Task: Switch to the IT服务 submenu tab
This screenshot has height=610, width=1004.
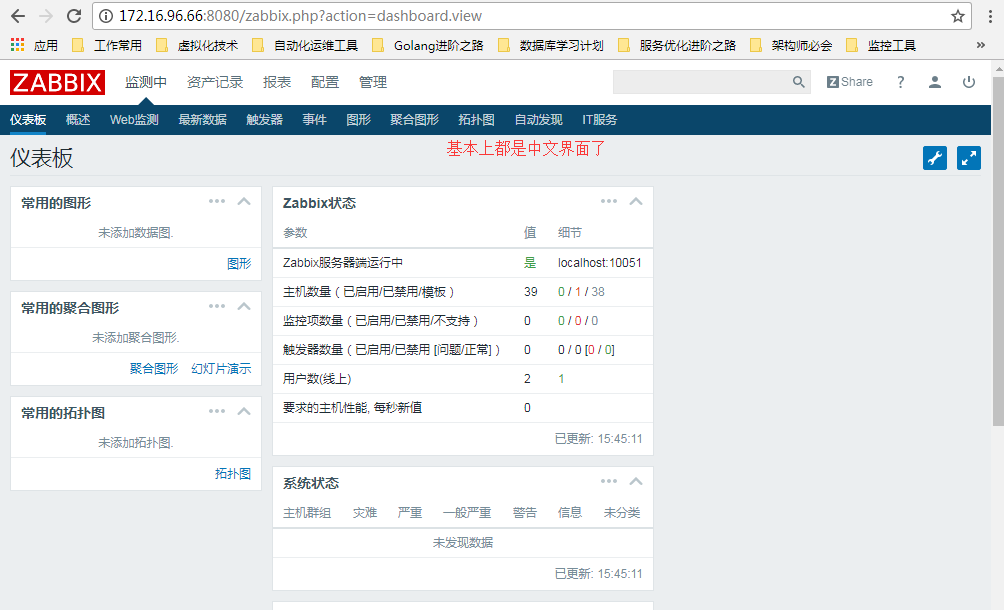Action: [599, 120]
